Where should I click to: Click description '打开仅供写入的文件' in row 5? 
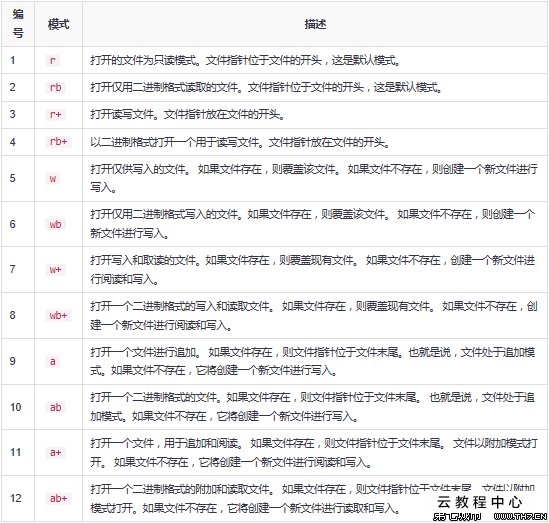[138, 169]
